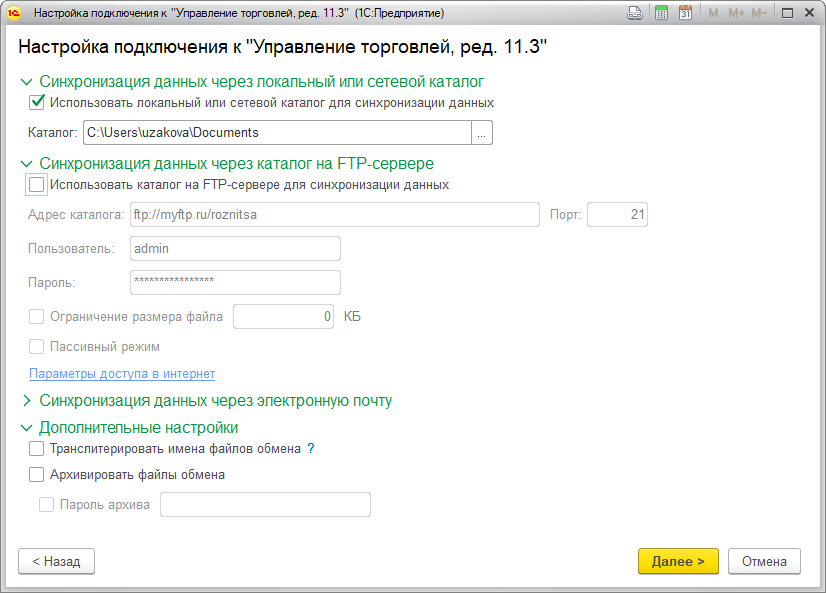Click the heading Дополнительные настройки
Image resolution: width=826 pixels, height=593 pixels.
pos(139,428)
